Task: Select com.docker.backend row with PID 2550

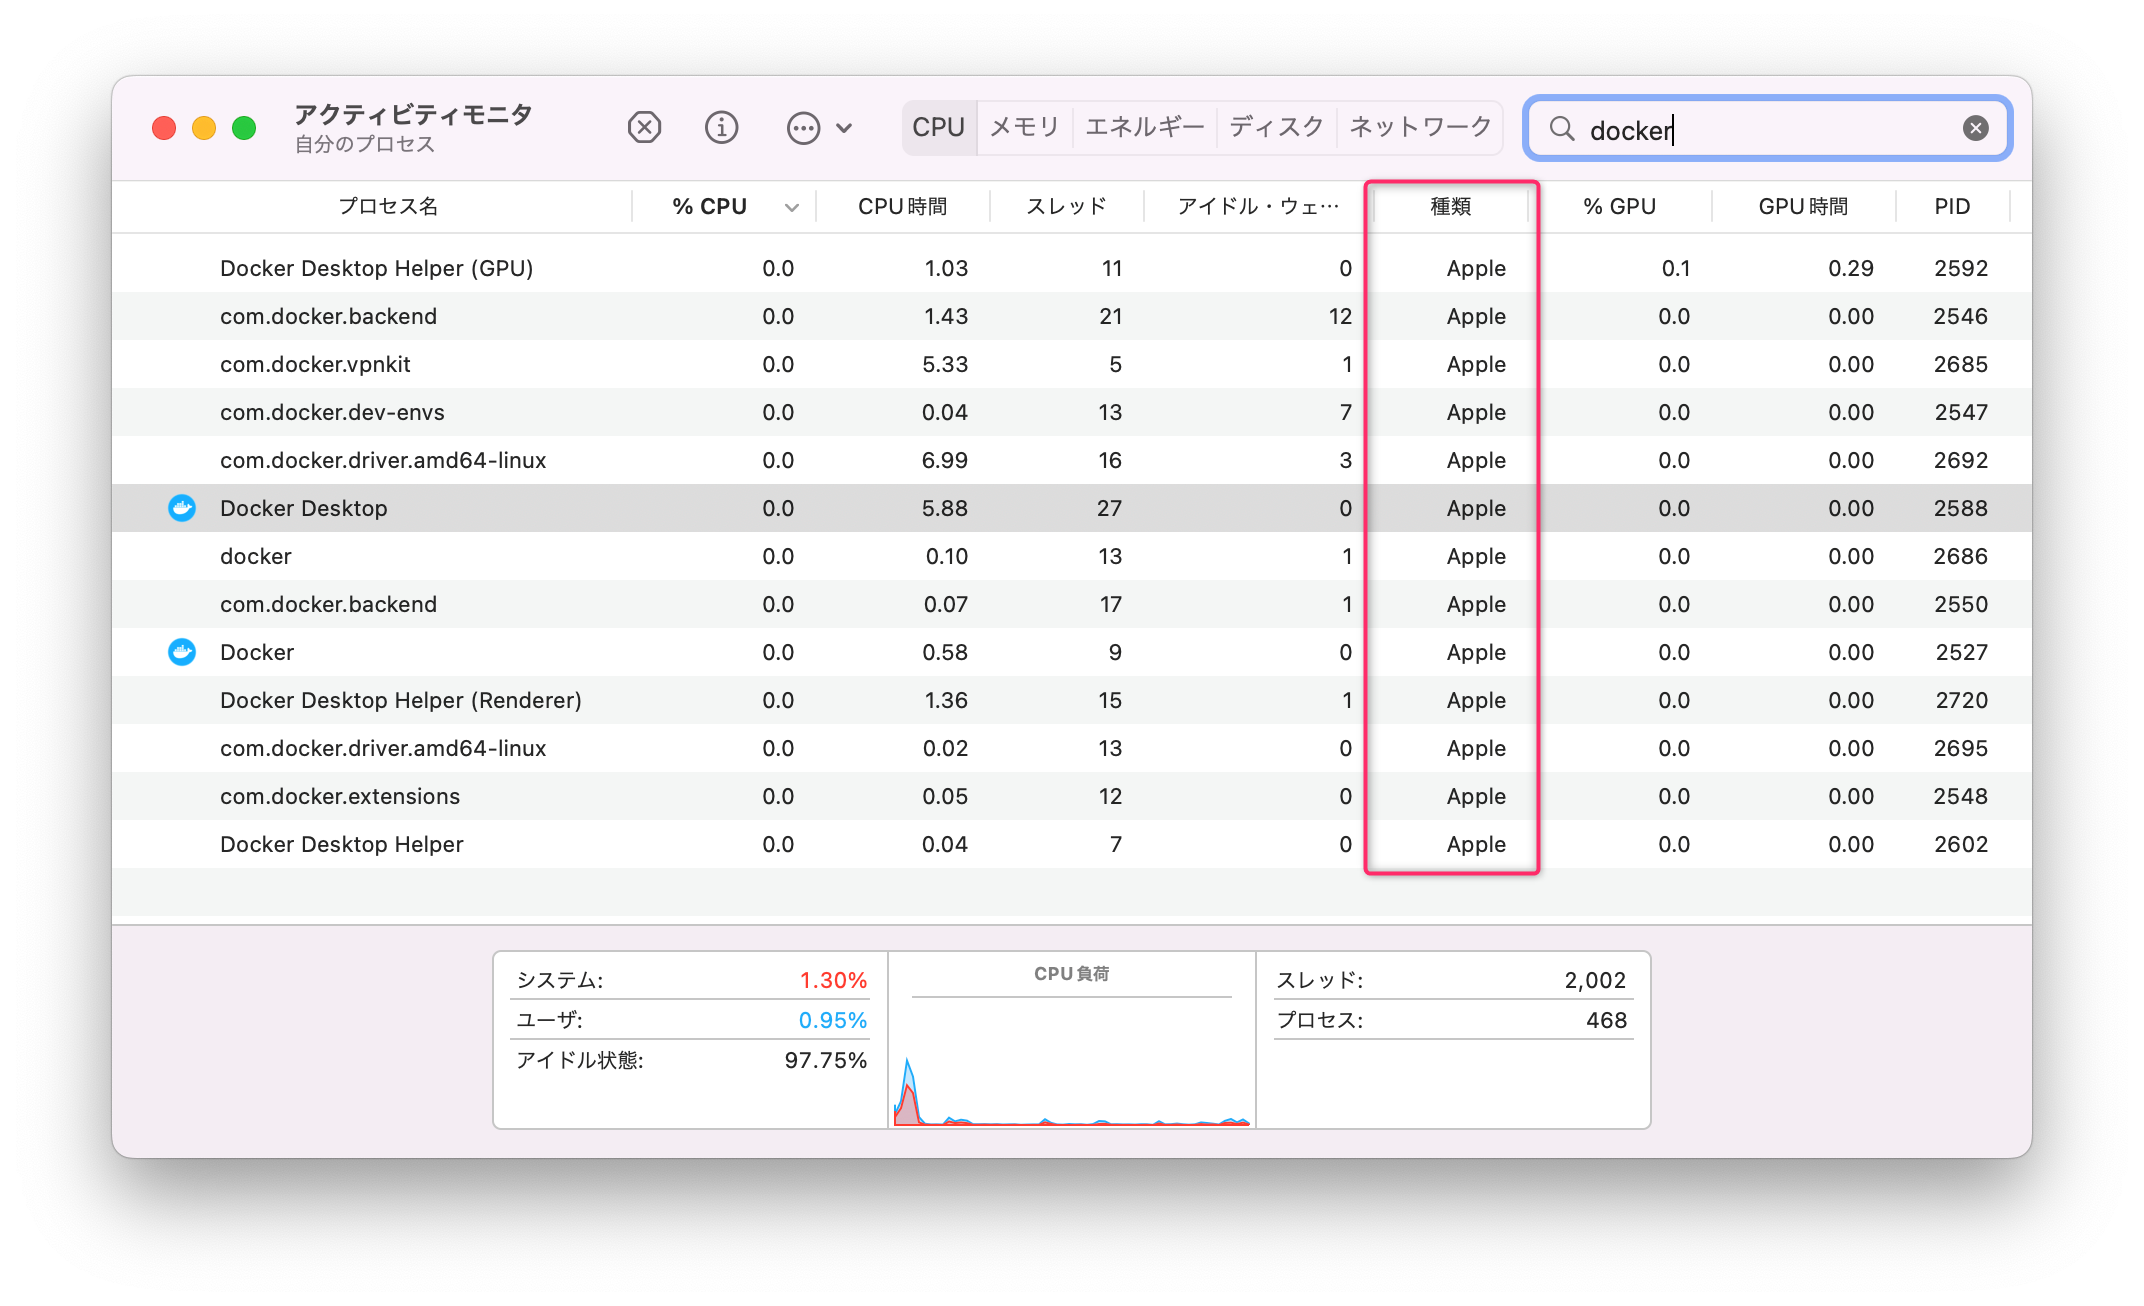Action: (1072, 604)
